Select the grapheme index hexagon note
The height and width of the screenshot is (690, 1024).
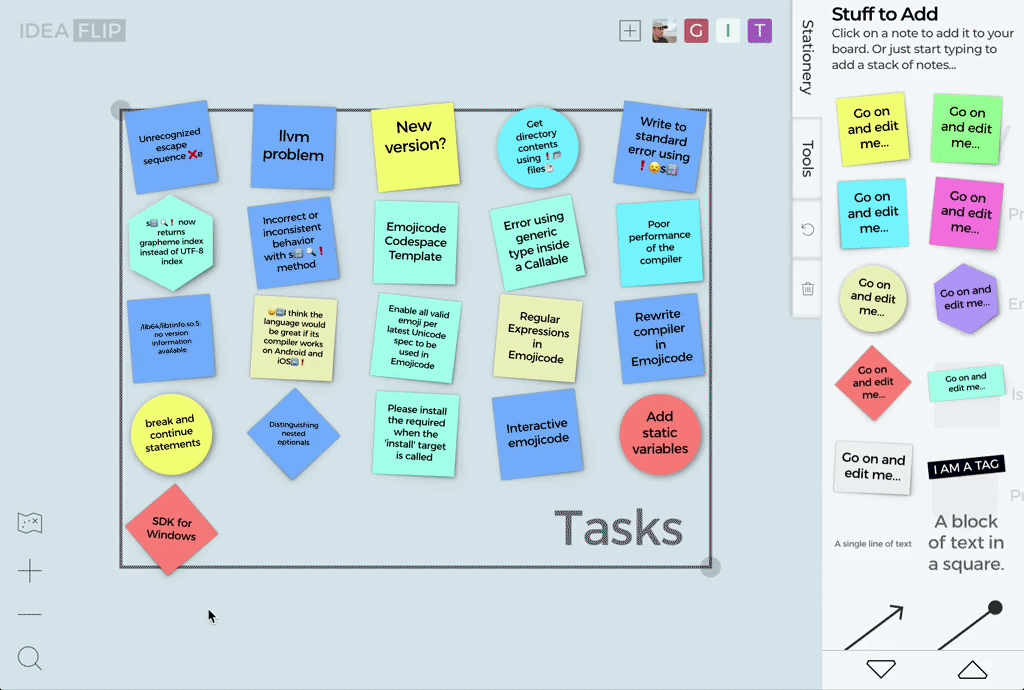pos(171,242)
